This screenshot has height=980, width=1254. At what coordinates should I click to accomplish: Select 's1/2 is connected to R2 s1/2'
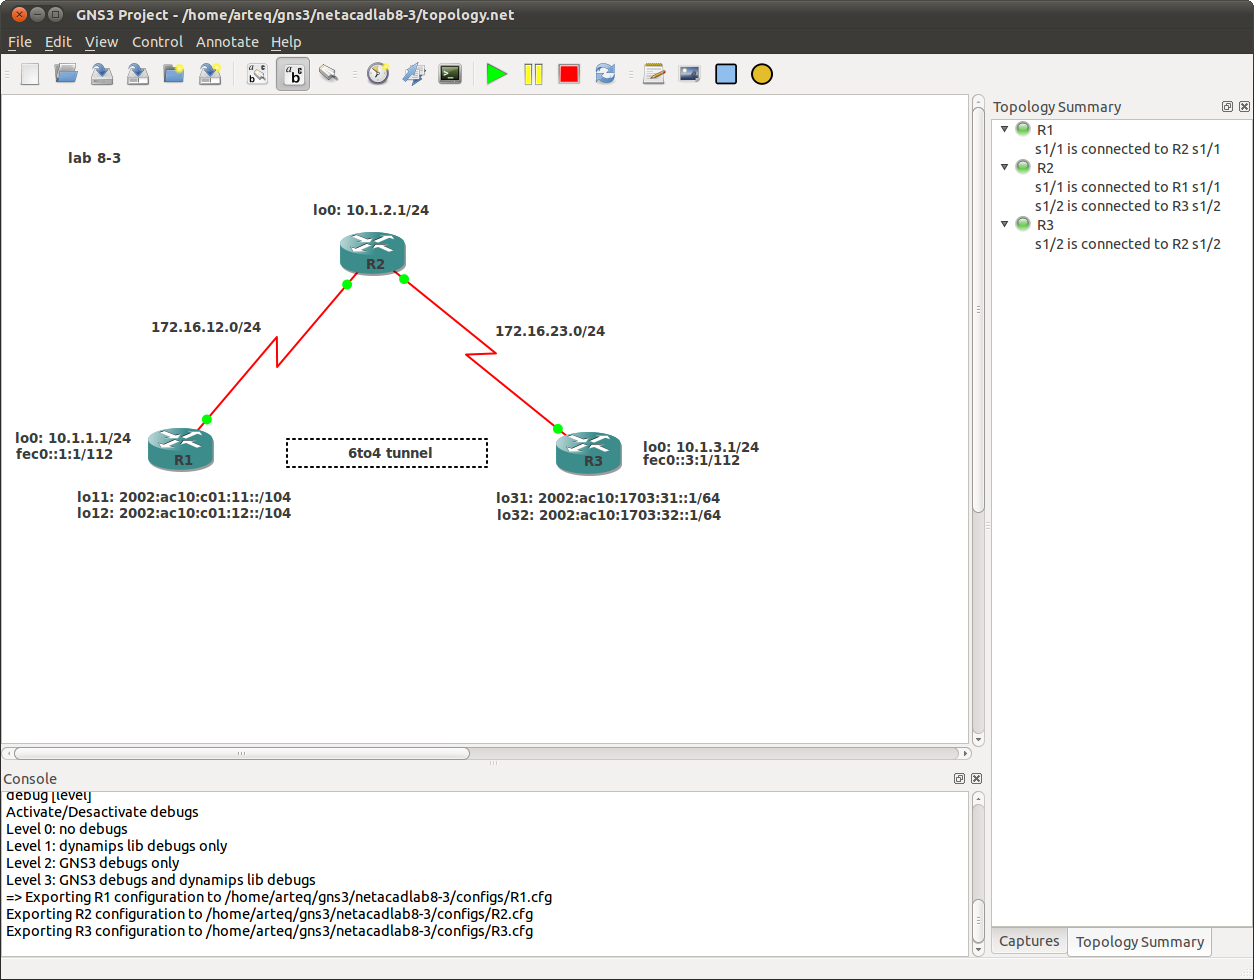(x=1128, y=244)
